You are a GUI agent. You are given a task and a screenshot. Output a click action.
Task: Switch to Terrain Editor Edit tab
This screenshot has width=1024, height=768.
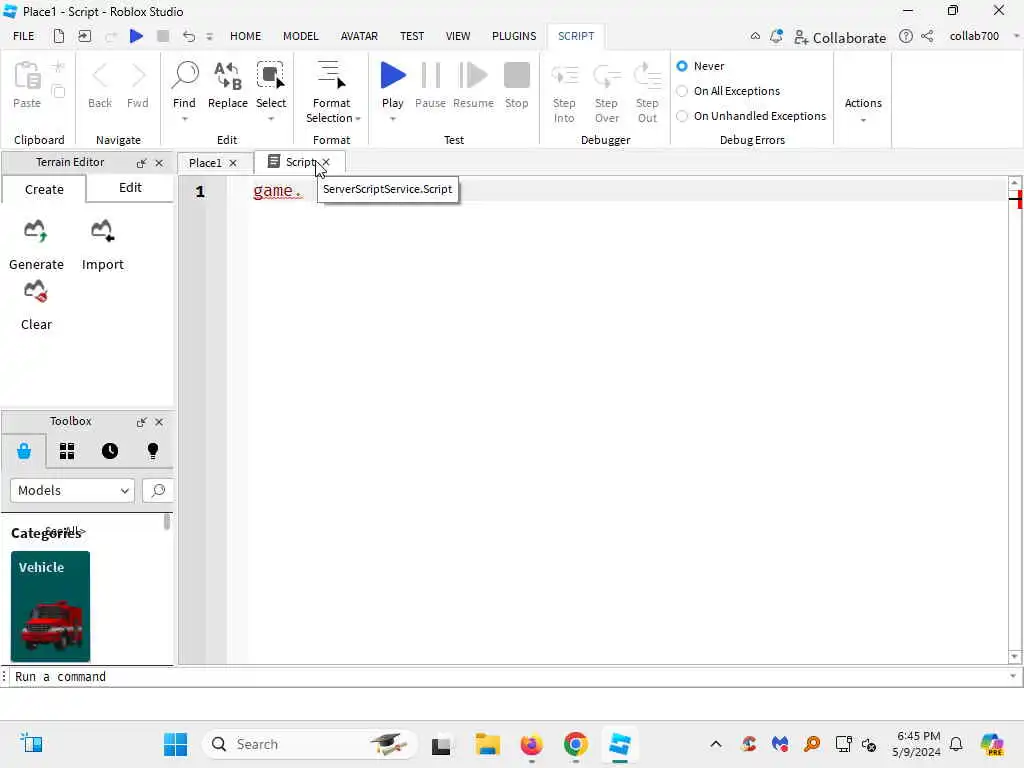pos(130,187)
